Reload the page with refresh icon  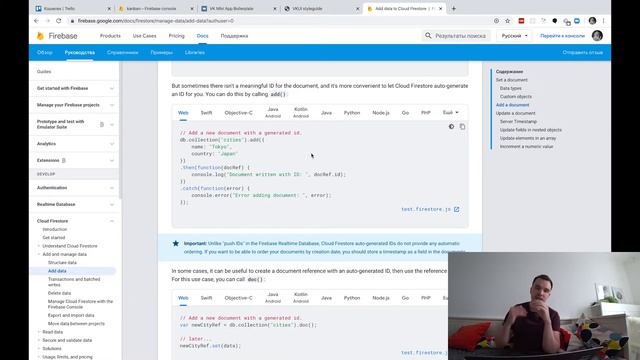click(x=59, y=21)
